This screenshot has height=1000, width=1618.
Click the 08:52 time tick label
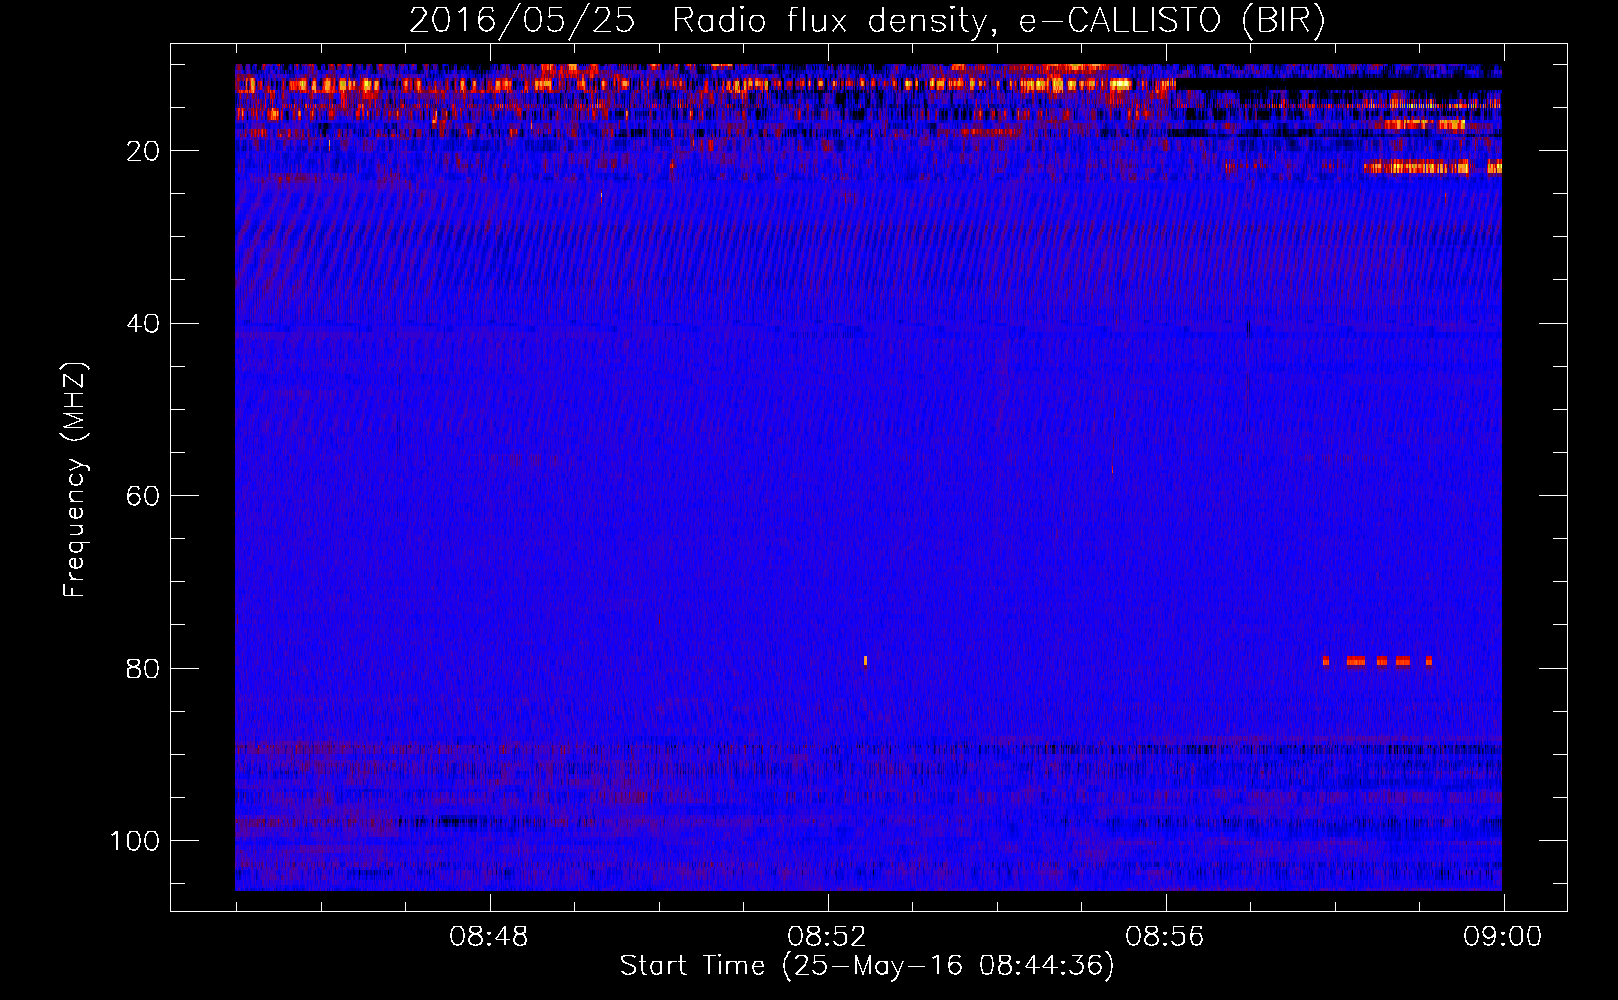pos(827,937)
